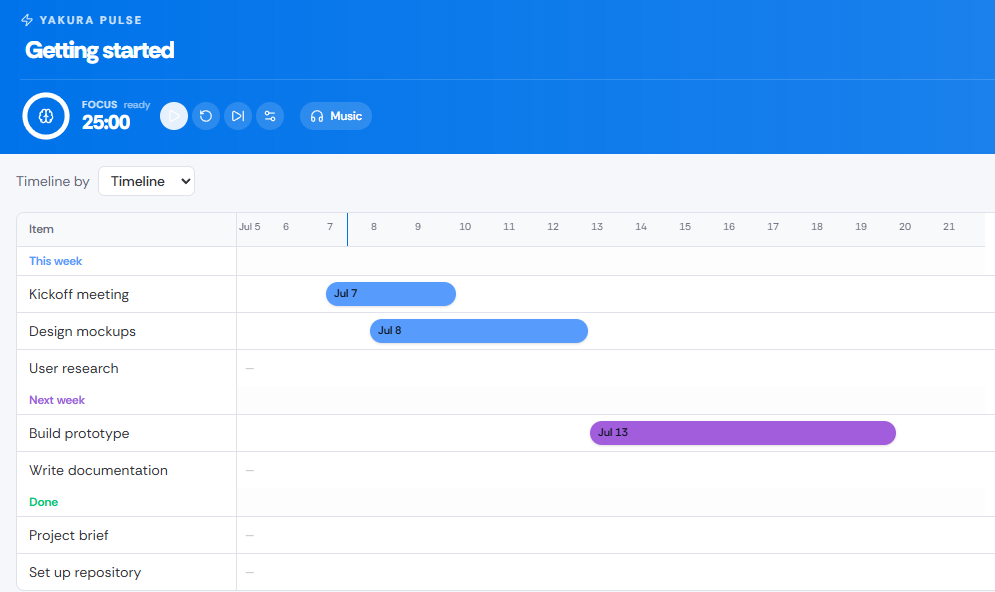995x592 pixels.
Task: Open the User research item
Action: click(x=74, y=369)
